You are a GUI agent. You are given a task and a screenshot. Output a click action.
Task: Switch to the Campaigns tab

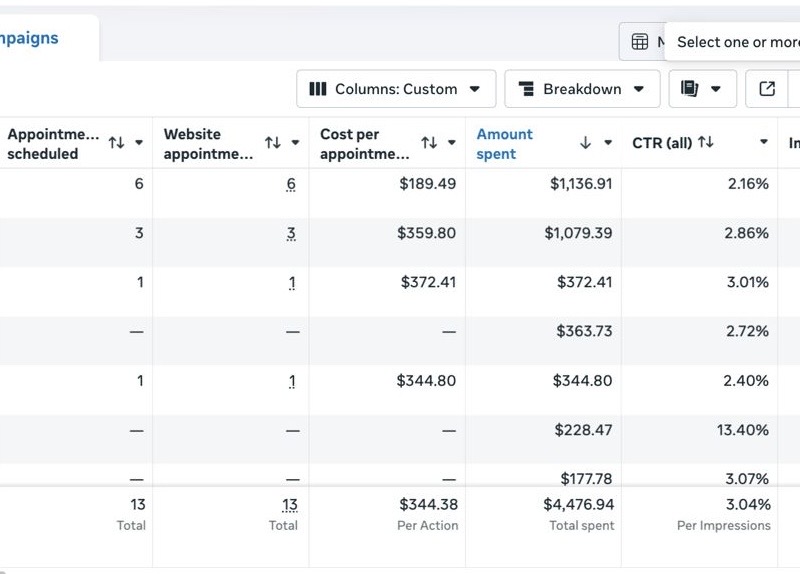pyautogui.click(x=29, y=38)
